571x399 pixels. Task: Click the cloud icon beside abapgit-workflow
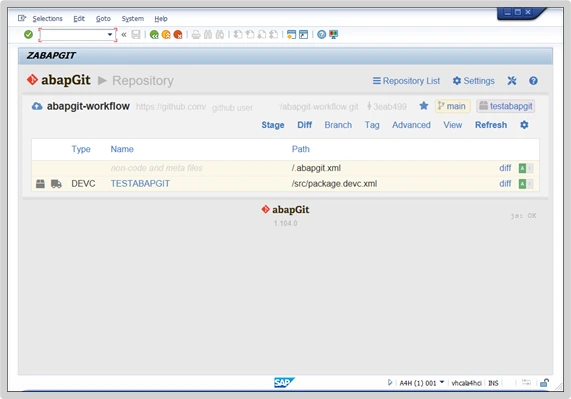[37, 106]
